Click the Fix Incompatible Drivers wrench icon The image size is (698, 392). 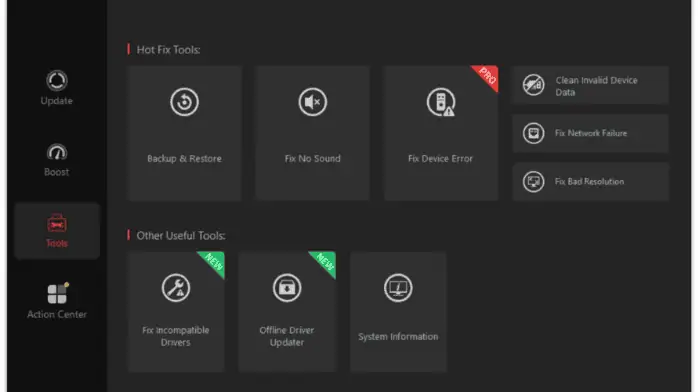pos(176,288)
